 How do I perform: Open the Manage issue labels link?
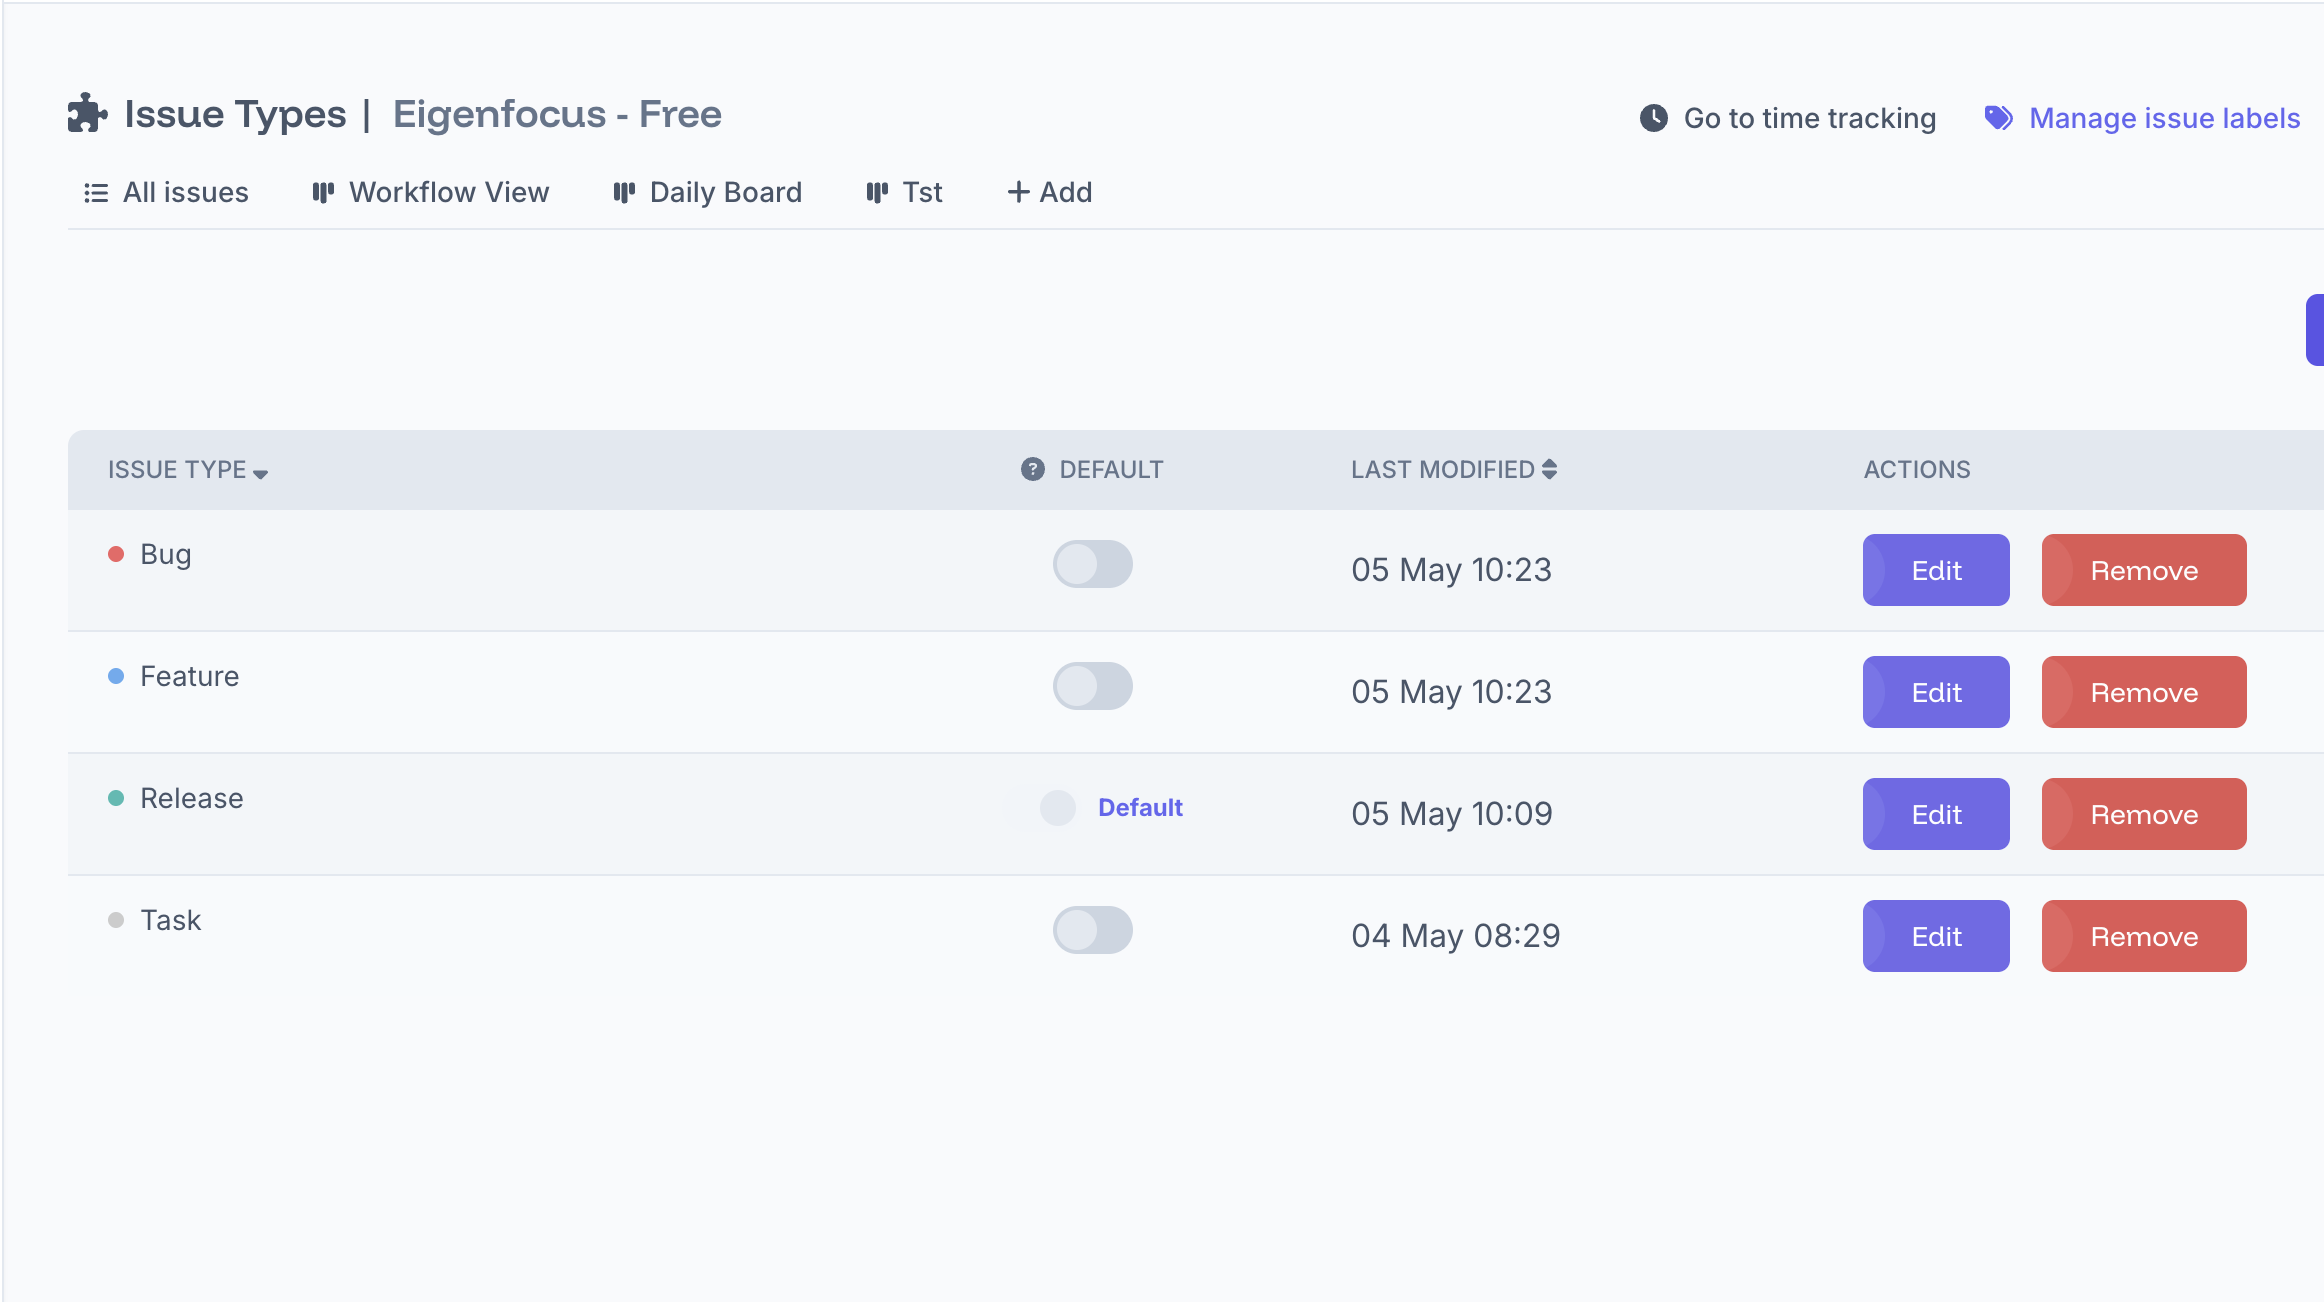(2164, 118)
